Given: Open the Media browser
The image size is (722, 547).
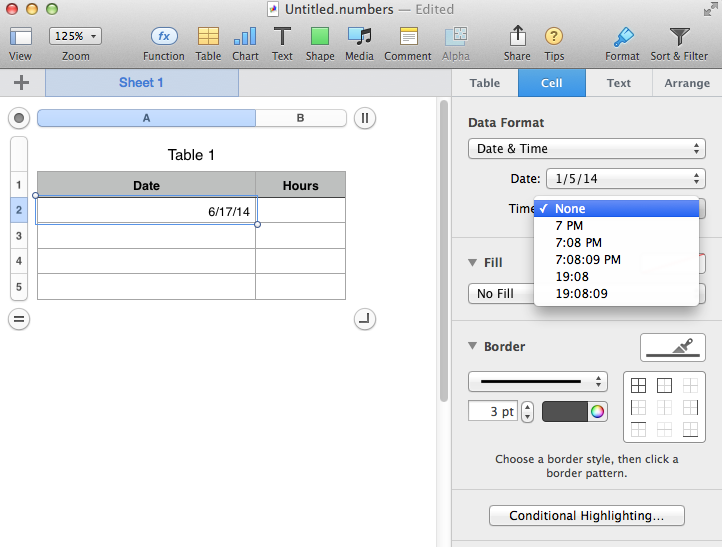Looking at the screenshot, I should pyautogui.click(x=359, y=44).
